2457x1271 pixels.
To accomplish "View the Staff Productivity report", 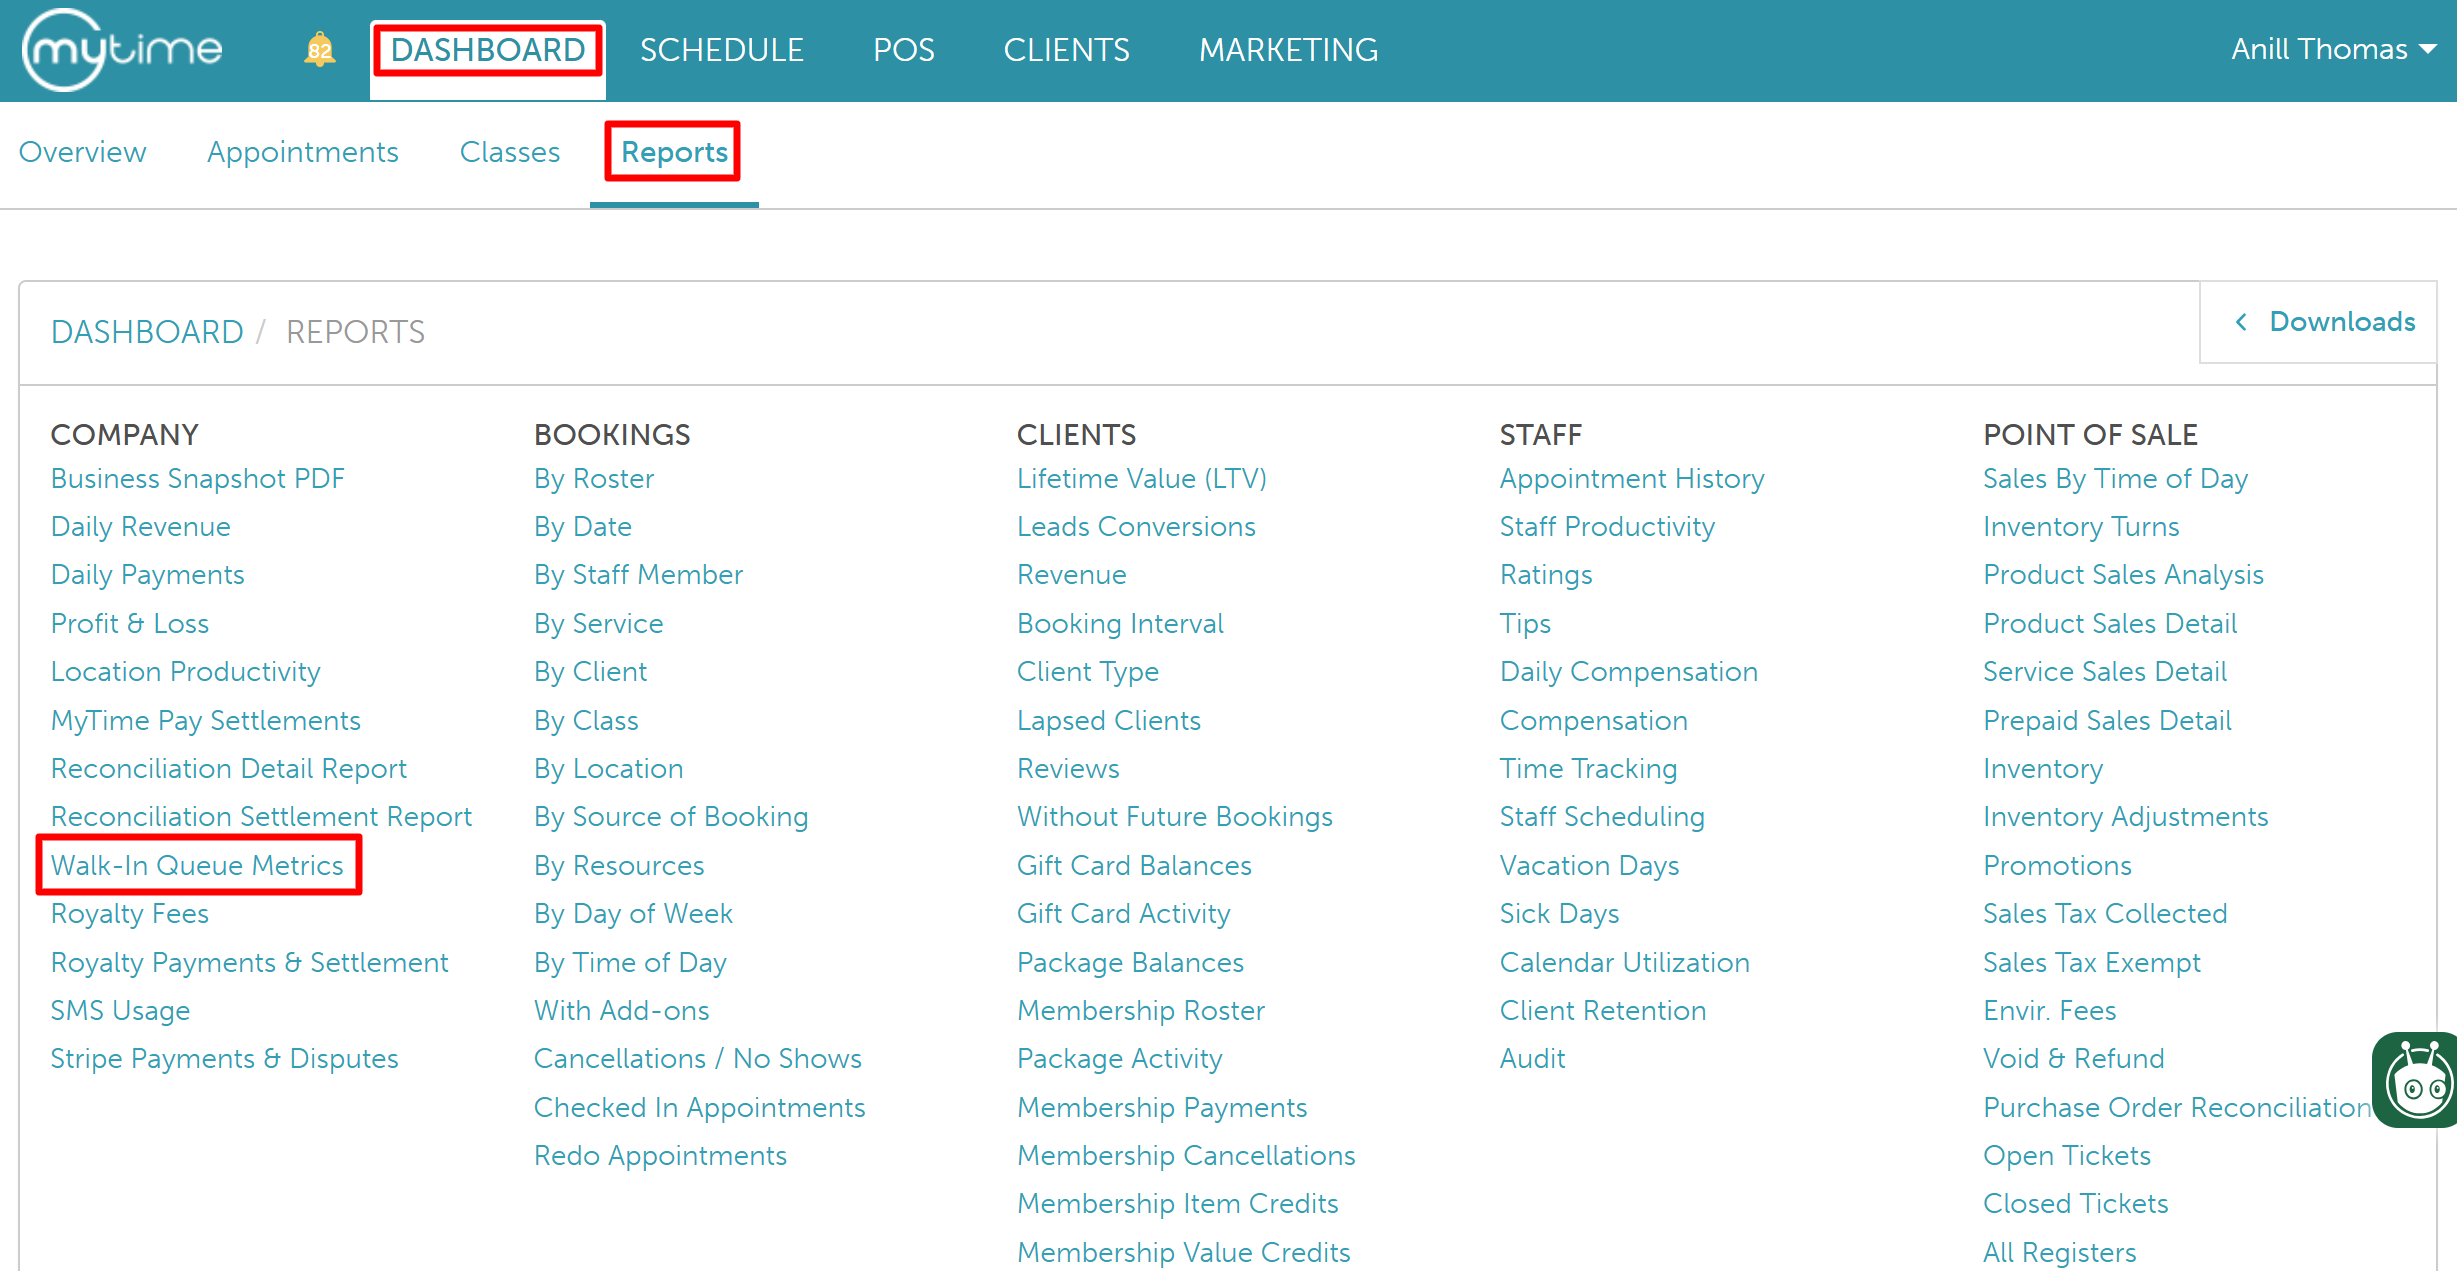I will [x=1608, y=527].
